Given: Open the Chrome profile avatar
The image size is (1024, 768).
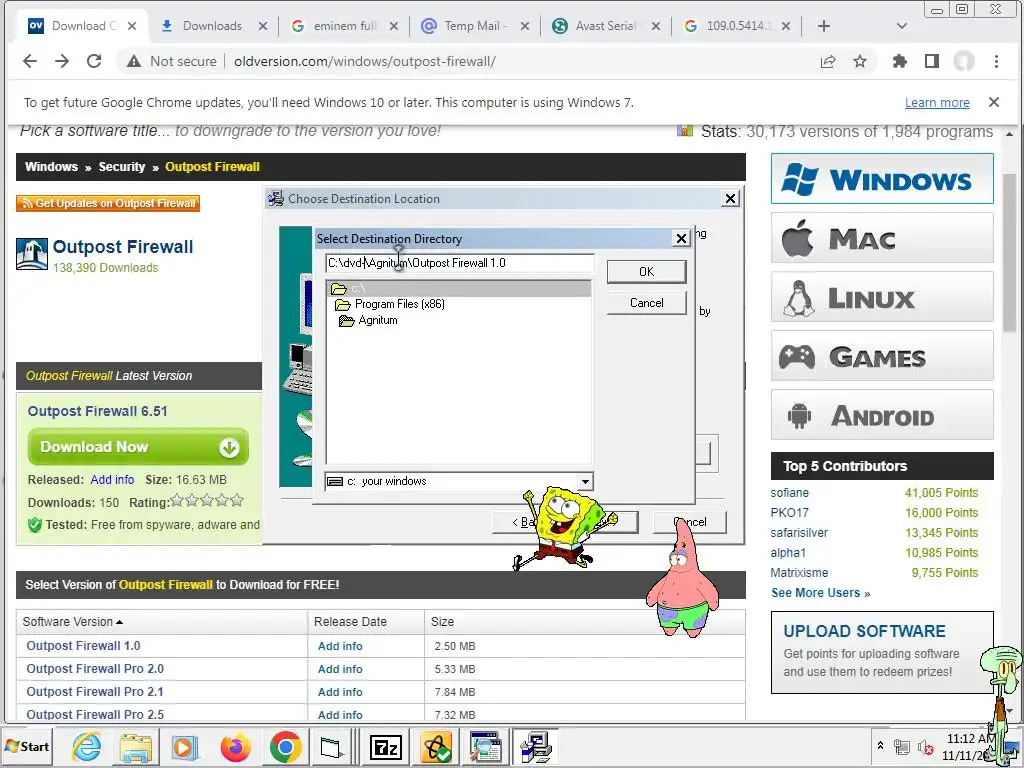Looking at the screenshot, I should 964,61.
